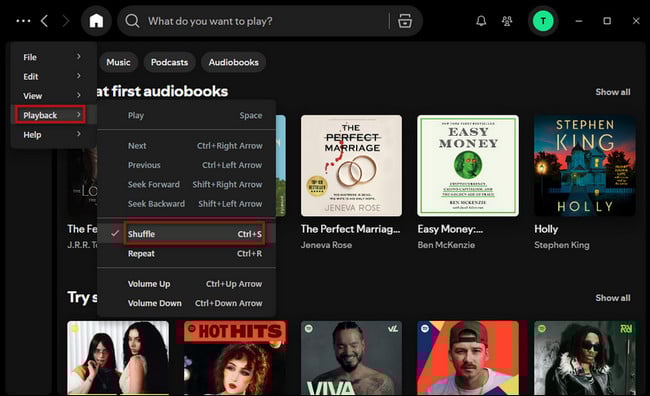The height and width of the screenshot is (396, 650).
Task: Open the playlist cover with man in cap
Action: tap(468, 357)
